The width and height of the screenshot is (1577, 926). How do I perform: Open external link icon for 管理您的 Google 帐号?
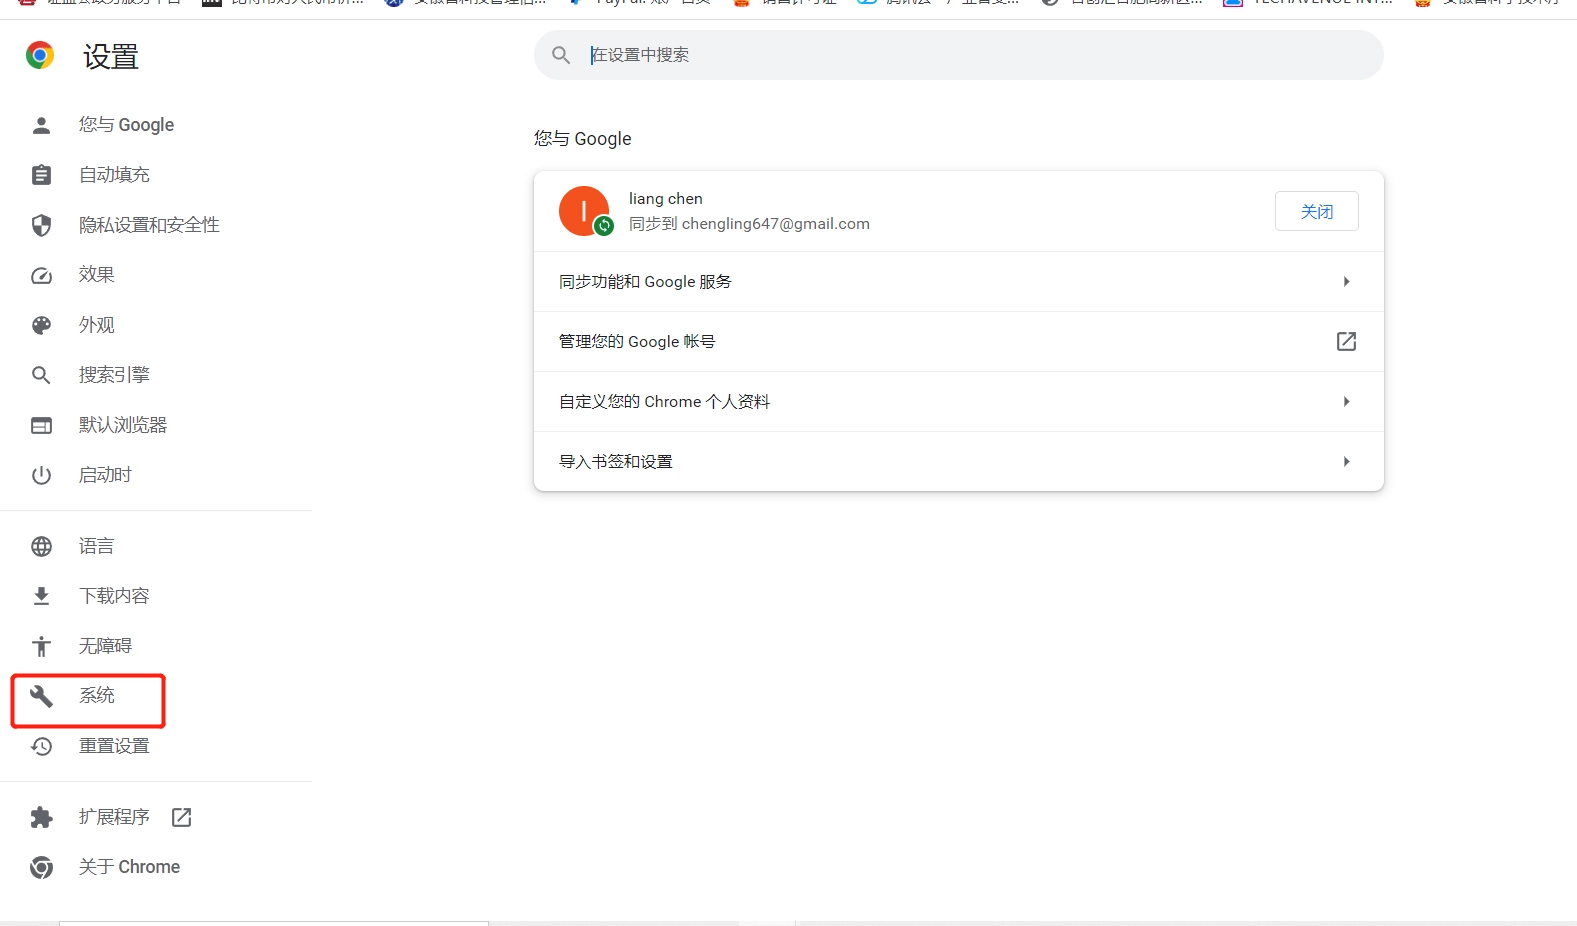(x=1346, y=342)
